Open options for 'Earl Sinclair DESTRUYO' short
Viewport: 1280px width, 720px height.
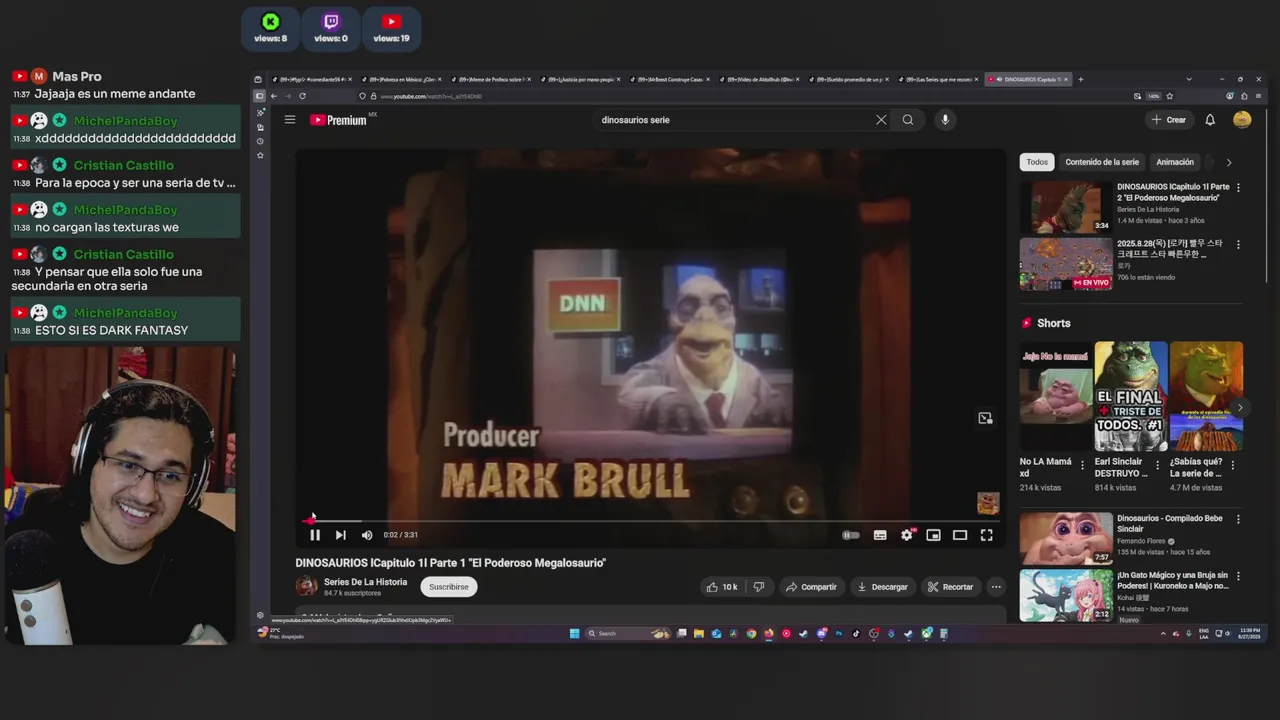pyautogui.click(x=1157, y=465)
